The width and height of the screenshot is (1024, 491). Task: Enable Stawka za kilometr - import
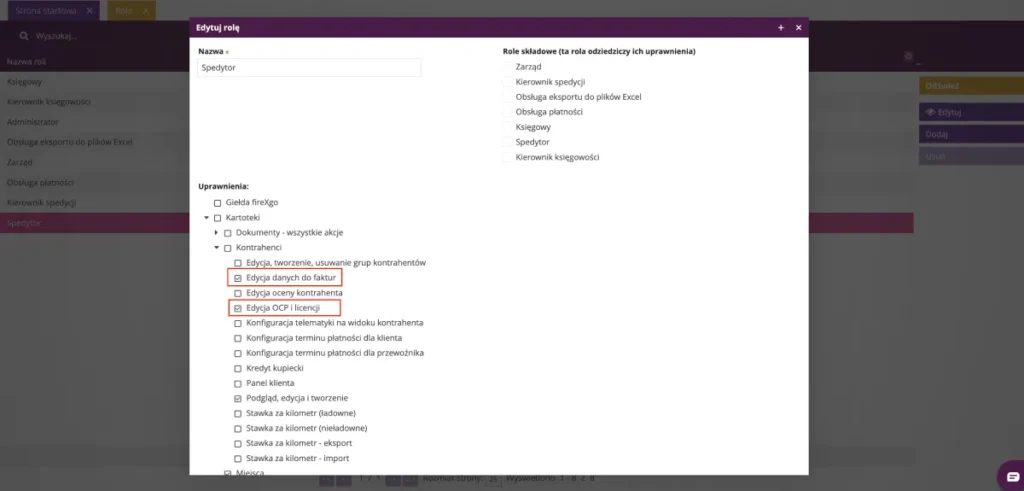(238, 458)
